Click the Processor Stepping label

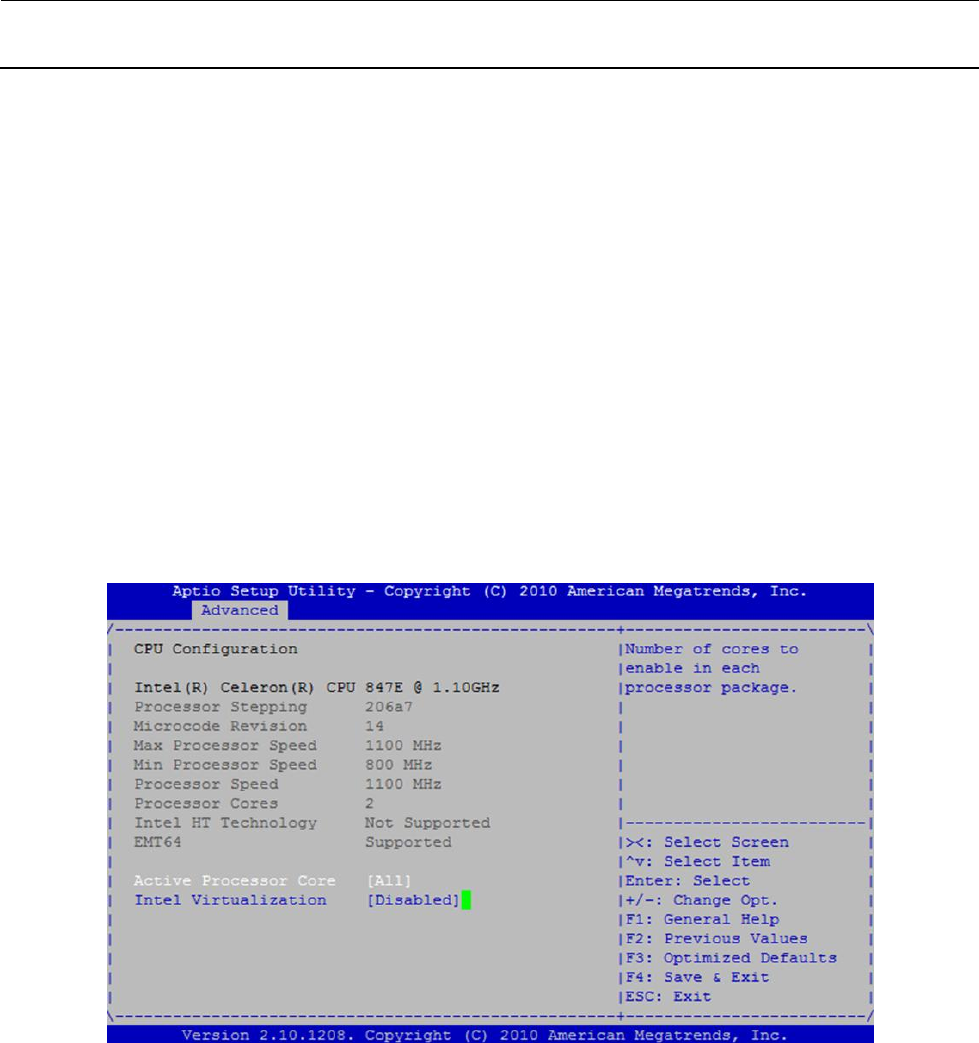221,707
